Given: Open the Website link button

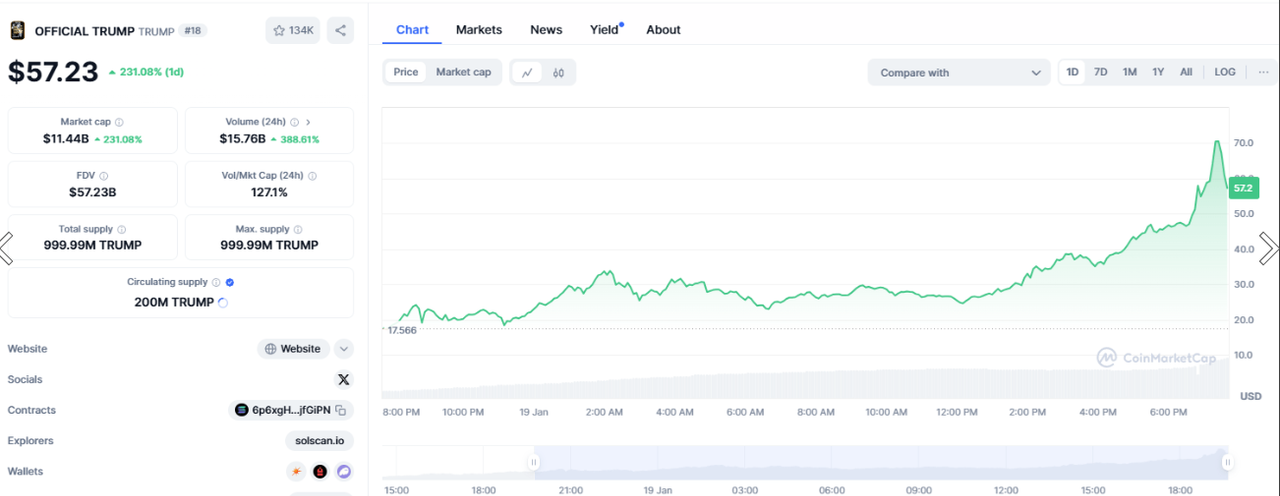Looking at the screenshot, I should [x=294, y=349].
